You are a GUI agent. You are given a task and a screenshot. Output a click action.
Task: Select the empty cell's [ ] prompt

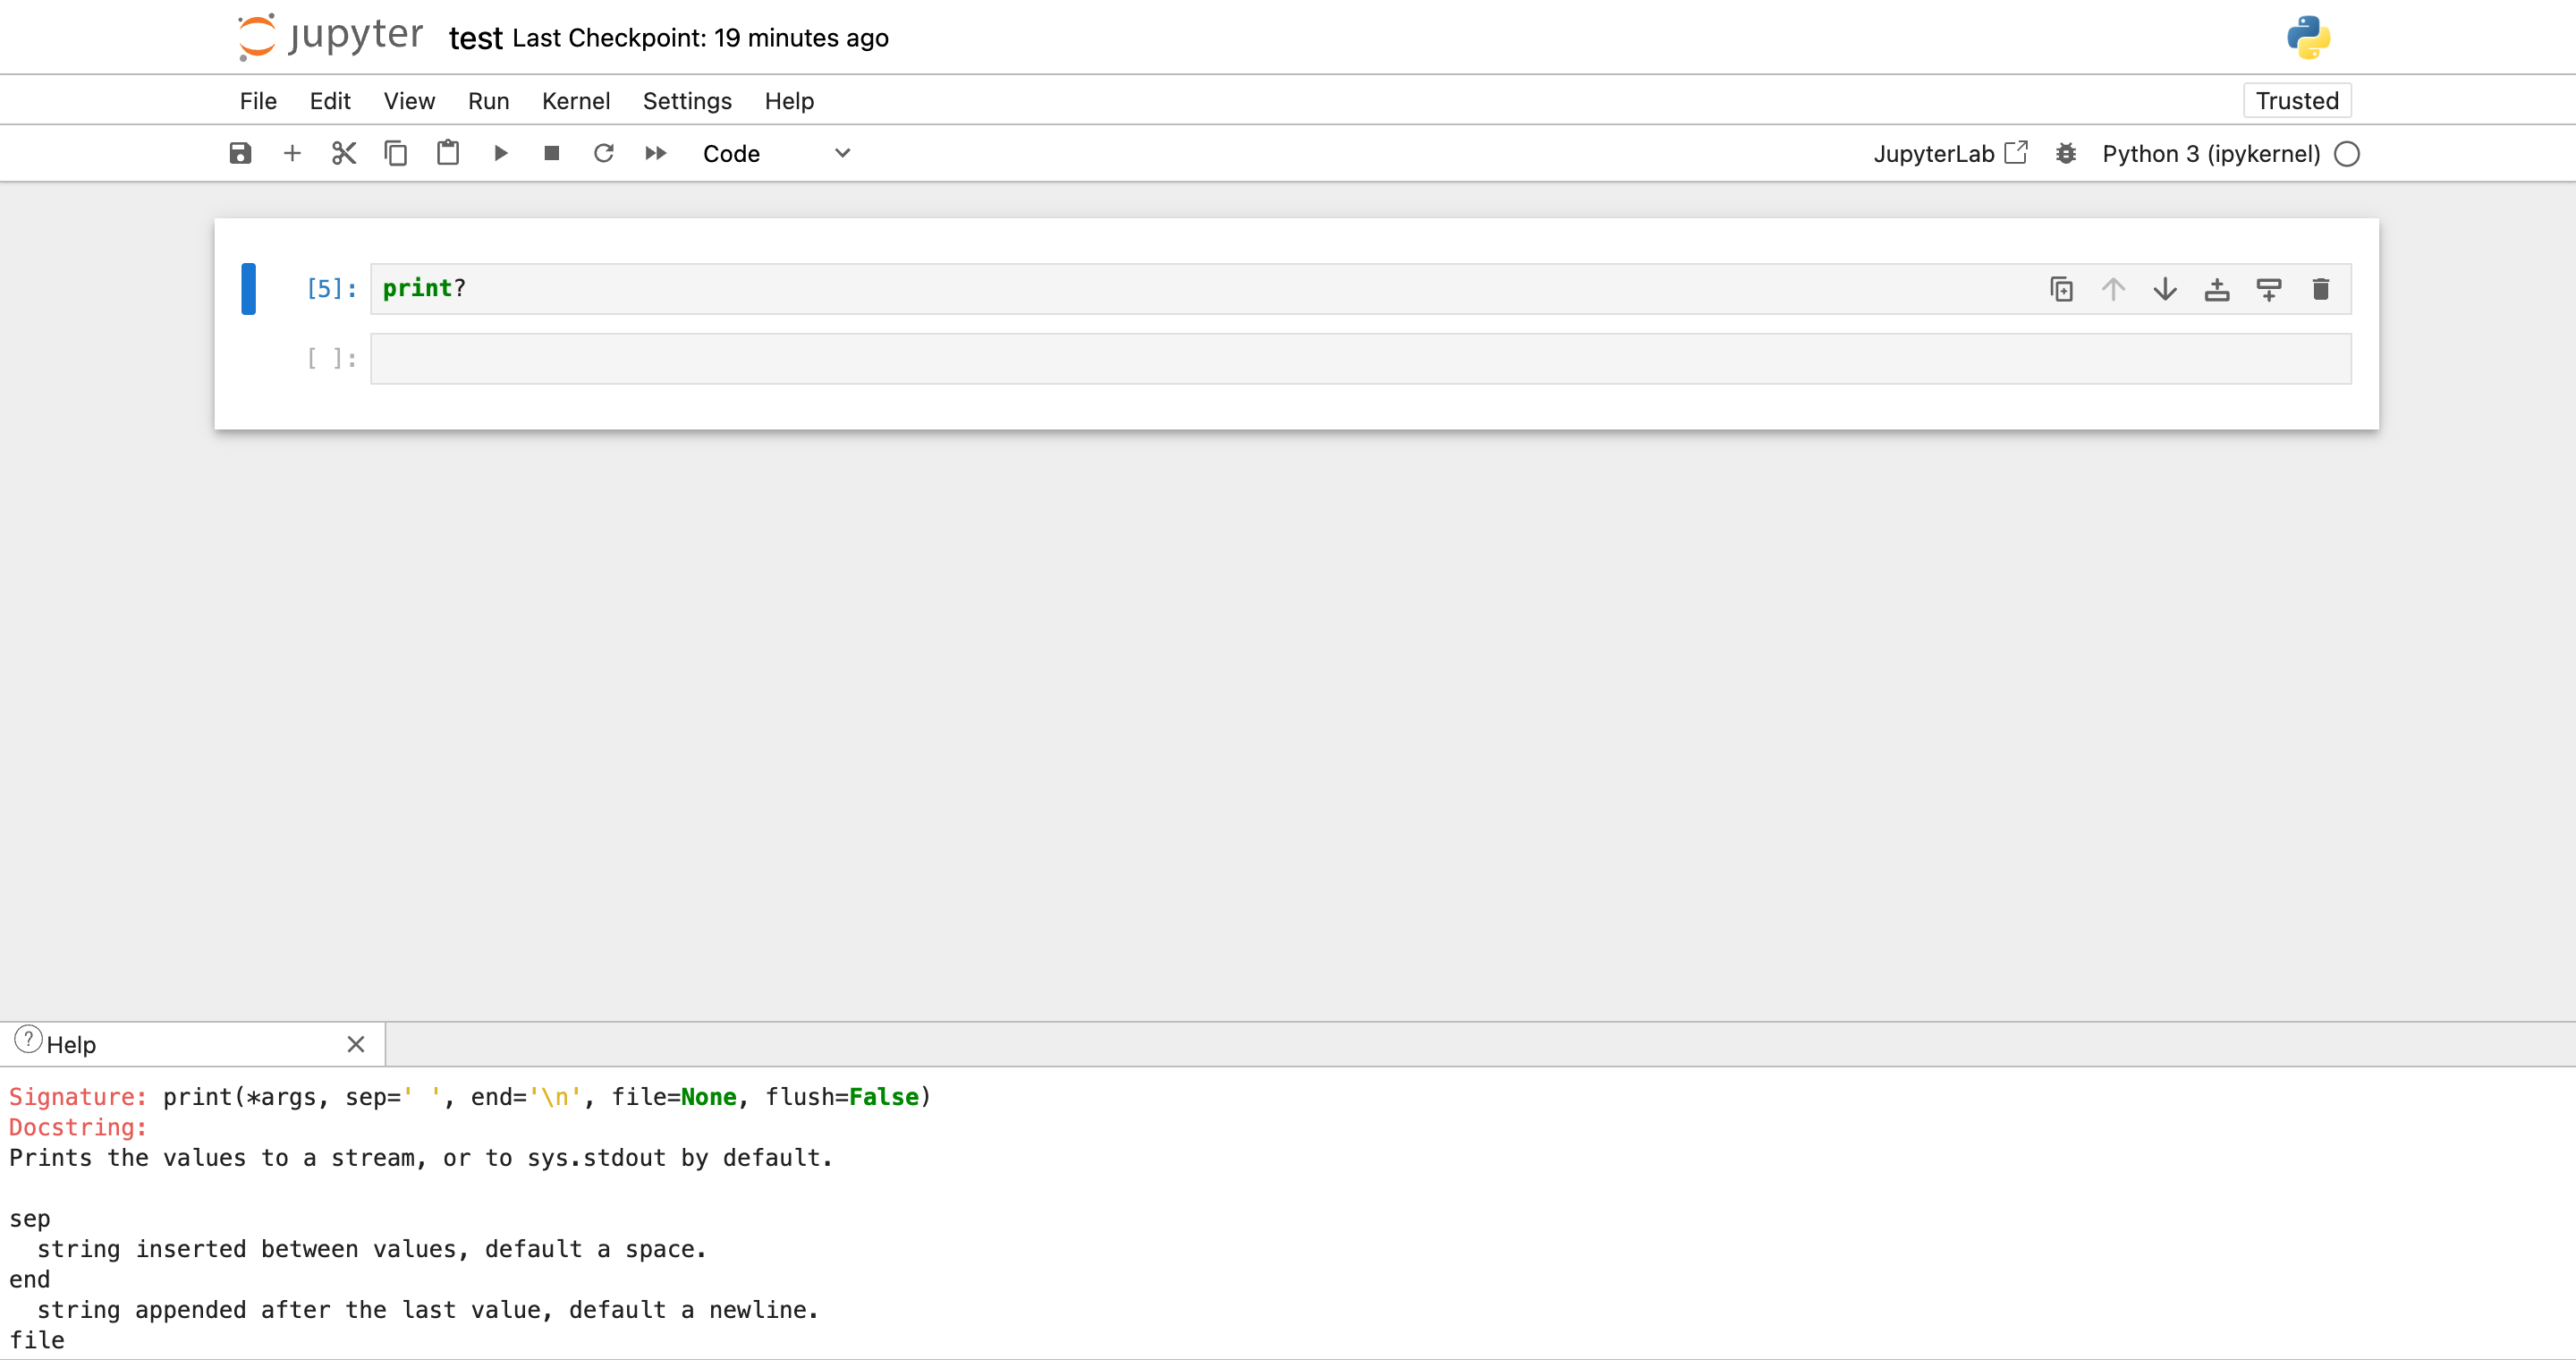click(331, 358)
